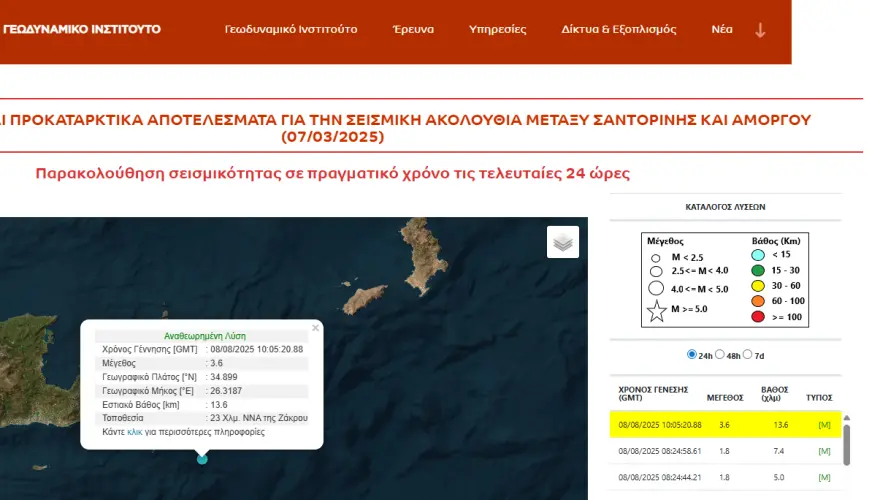Click the earthquake list scrollbar
This screenshot has width=880, height=500.
point(846,442)
